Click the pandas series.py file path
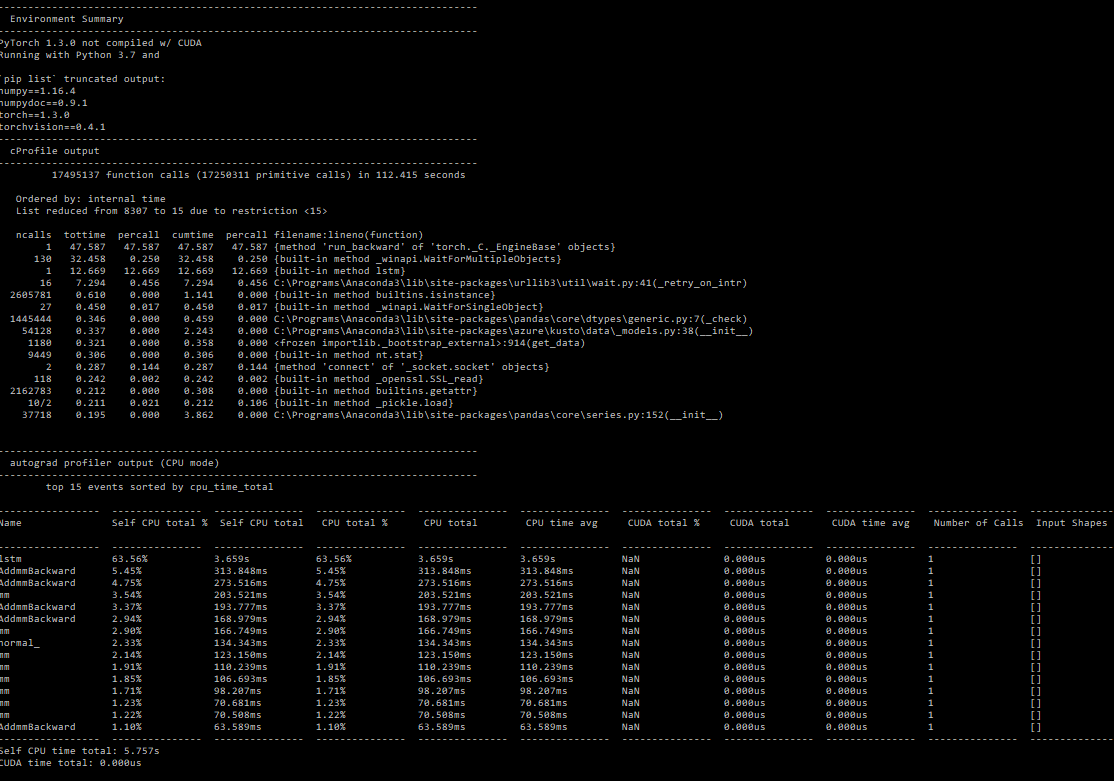Viewport: 1114px width, 781px height. 498,415
